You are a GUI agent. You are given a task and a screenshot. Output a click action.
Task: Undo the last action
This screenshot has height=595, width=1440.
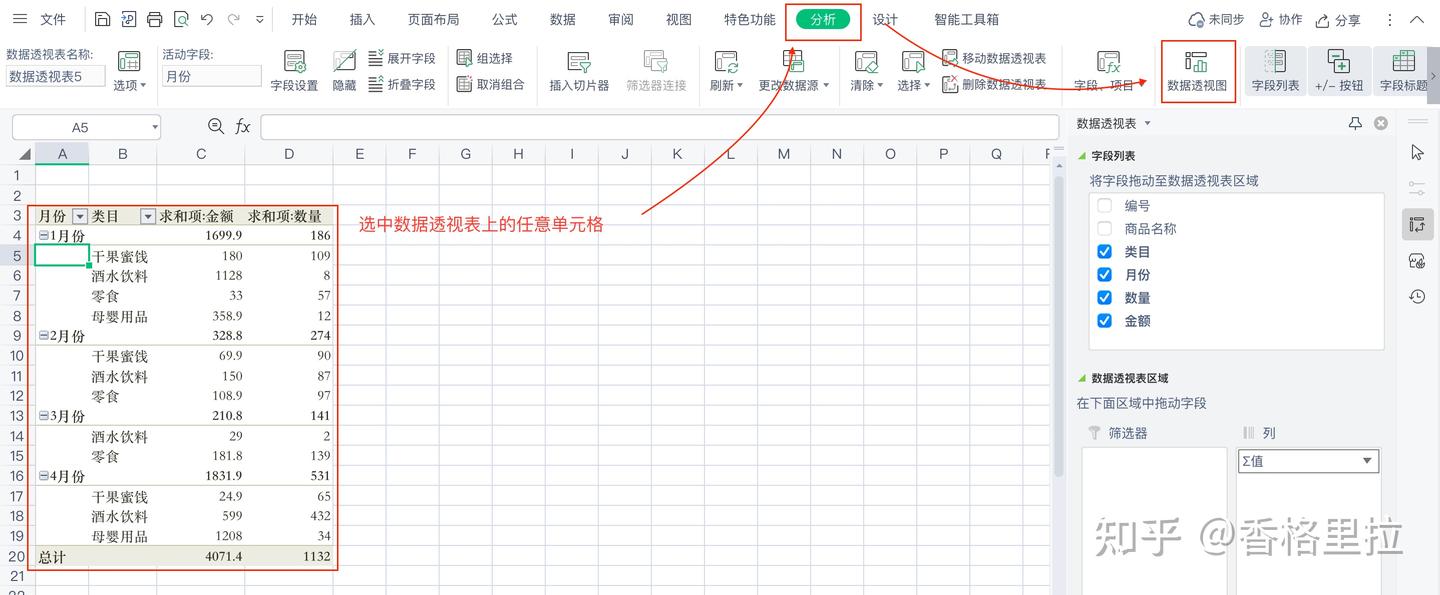(206, 19)
